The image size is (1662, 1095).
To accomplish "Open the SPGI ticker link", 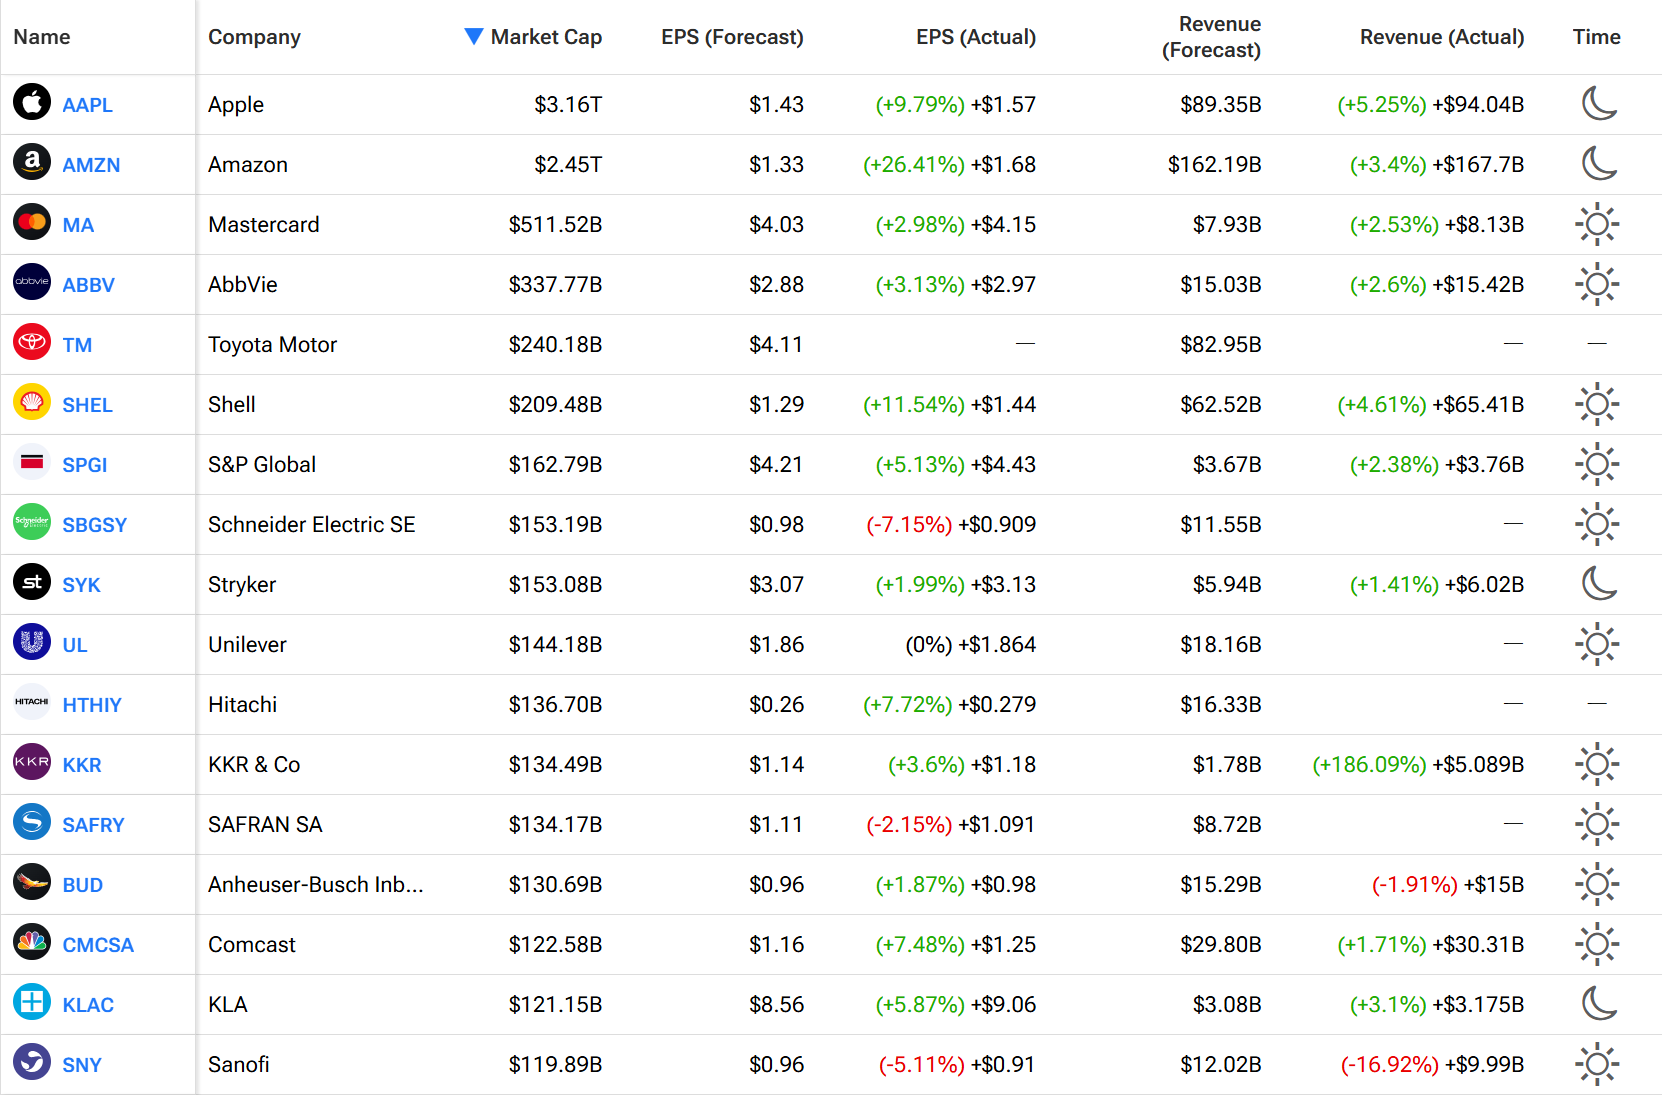I will [84, 465].
